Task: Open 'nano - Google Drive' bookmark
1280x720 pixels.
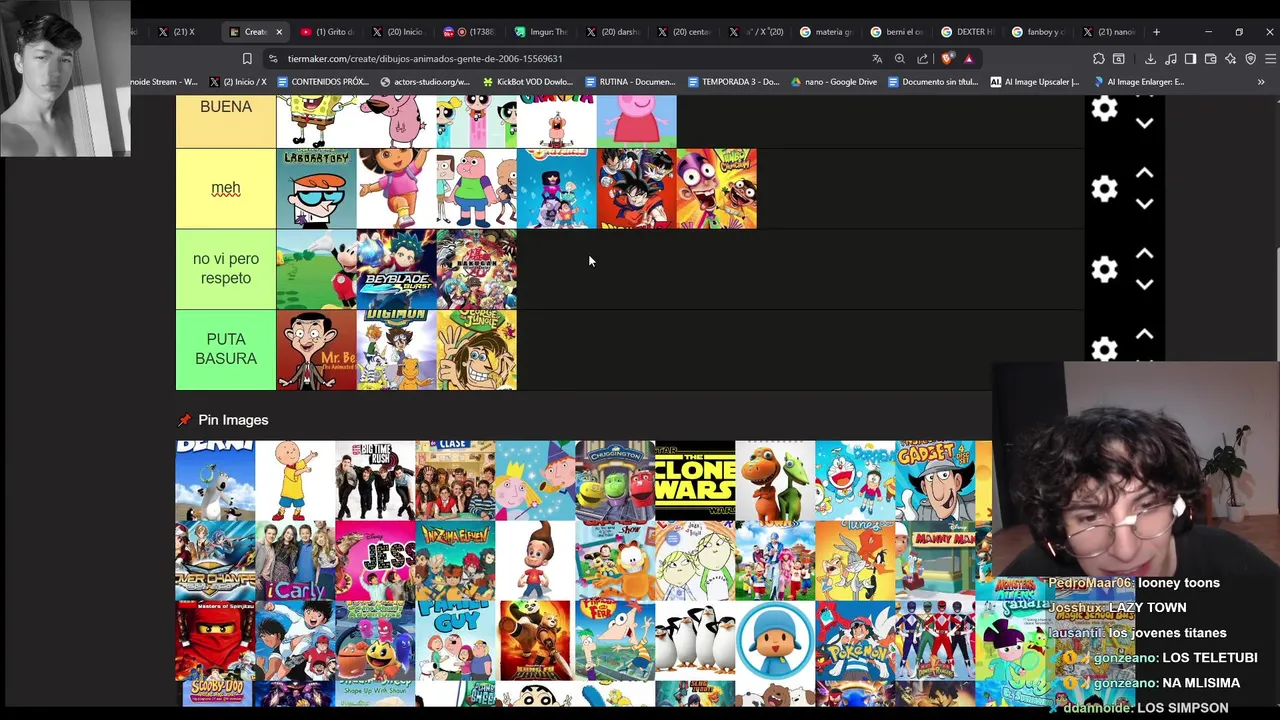Action: (x=833, y=82)
